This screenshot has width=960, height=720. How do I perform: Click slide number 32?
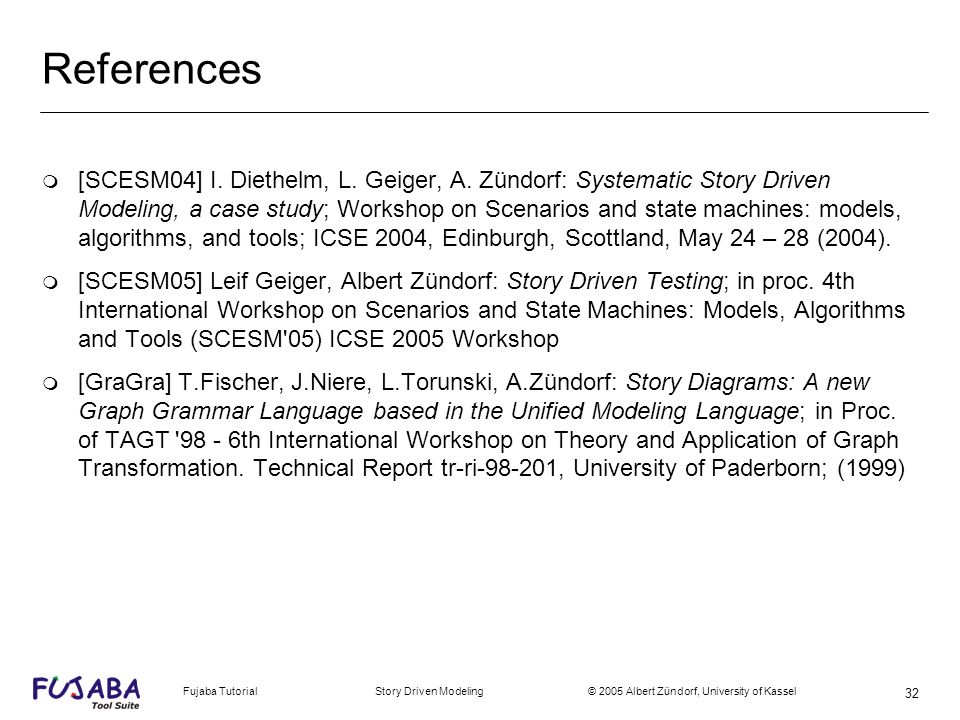tap(912, 693)
